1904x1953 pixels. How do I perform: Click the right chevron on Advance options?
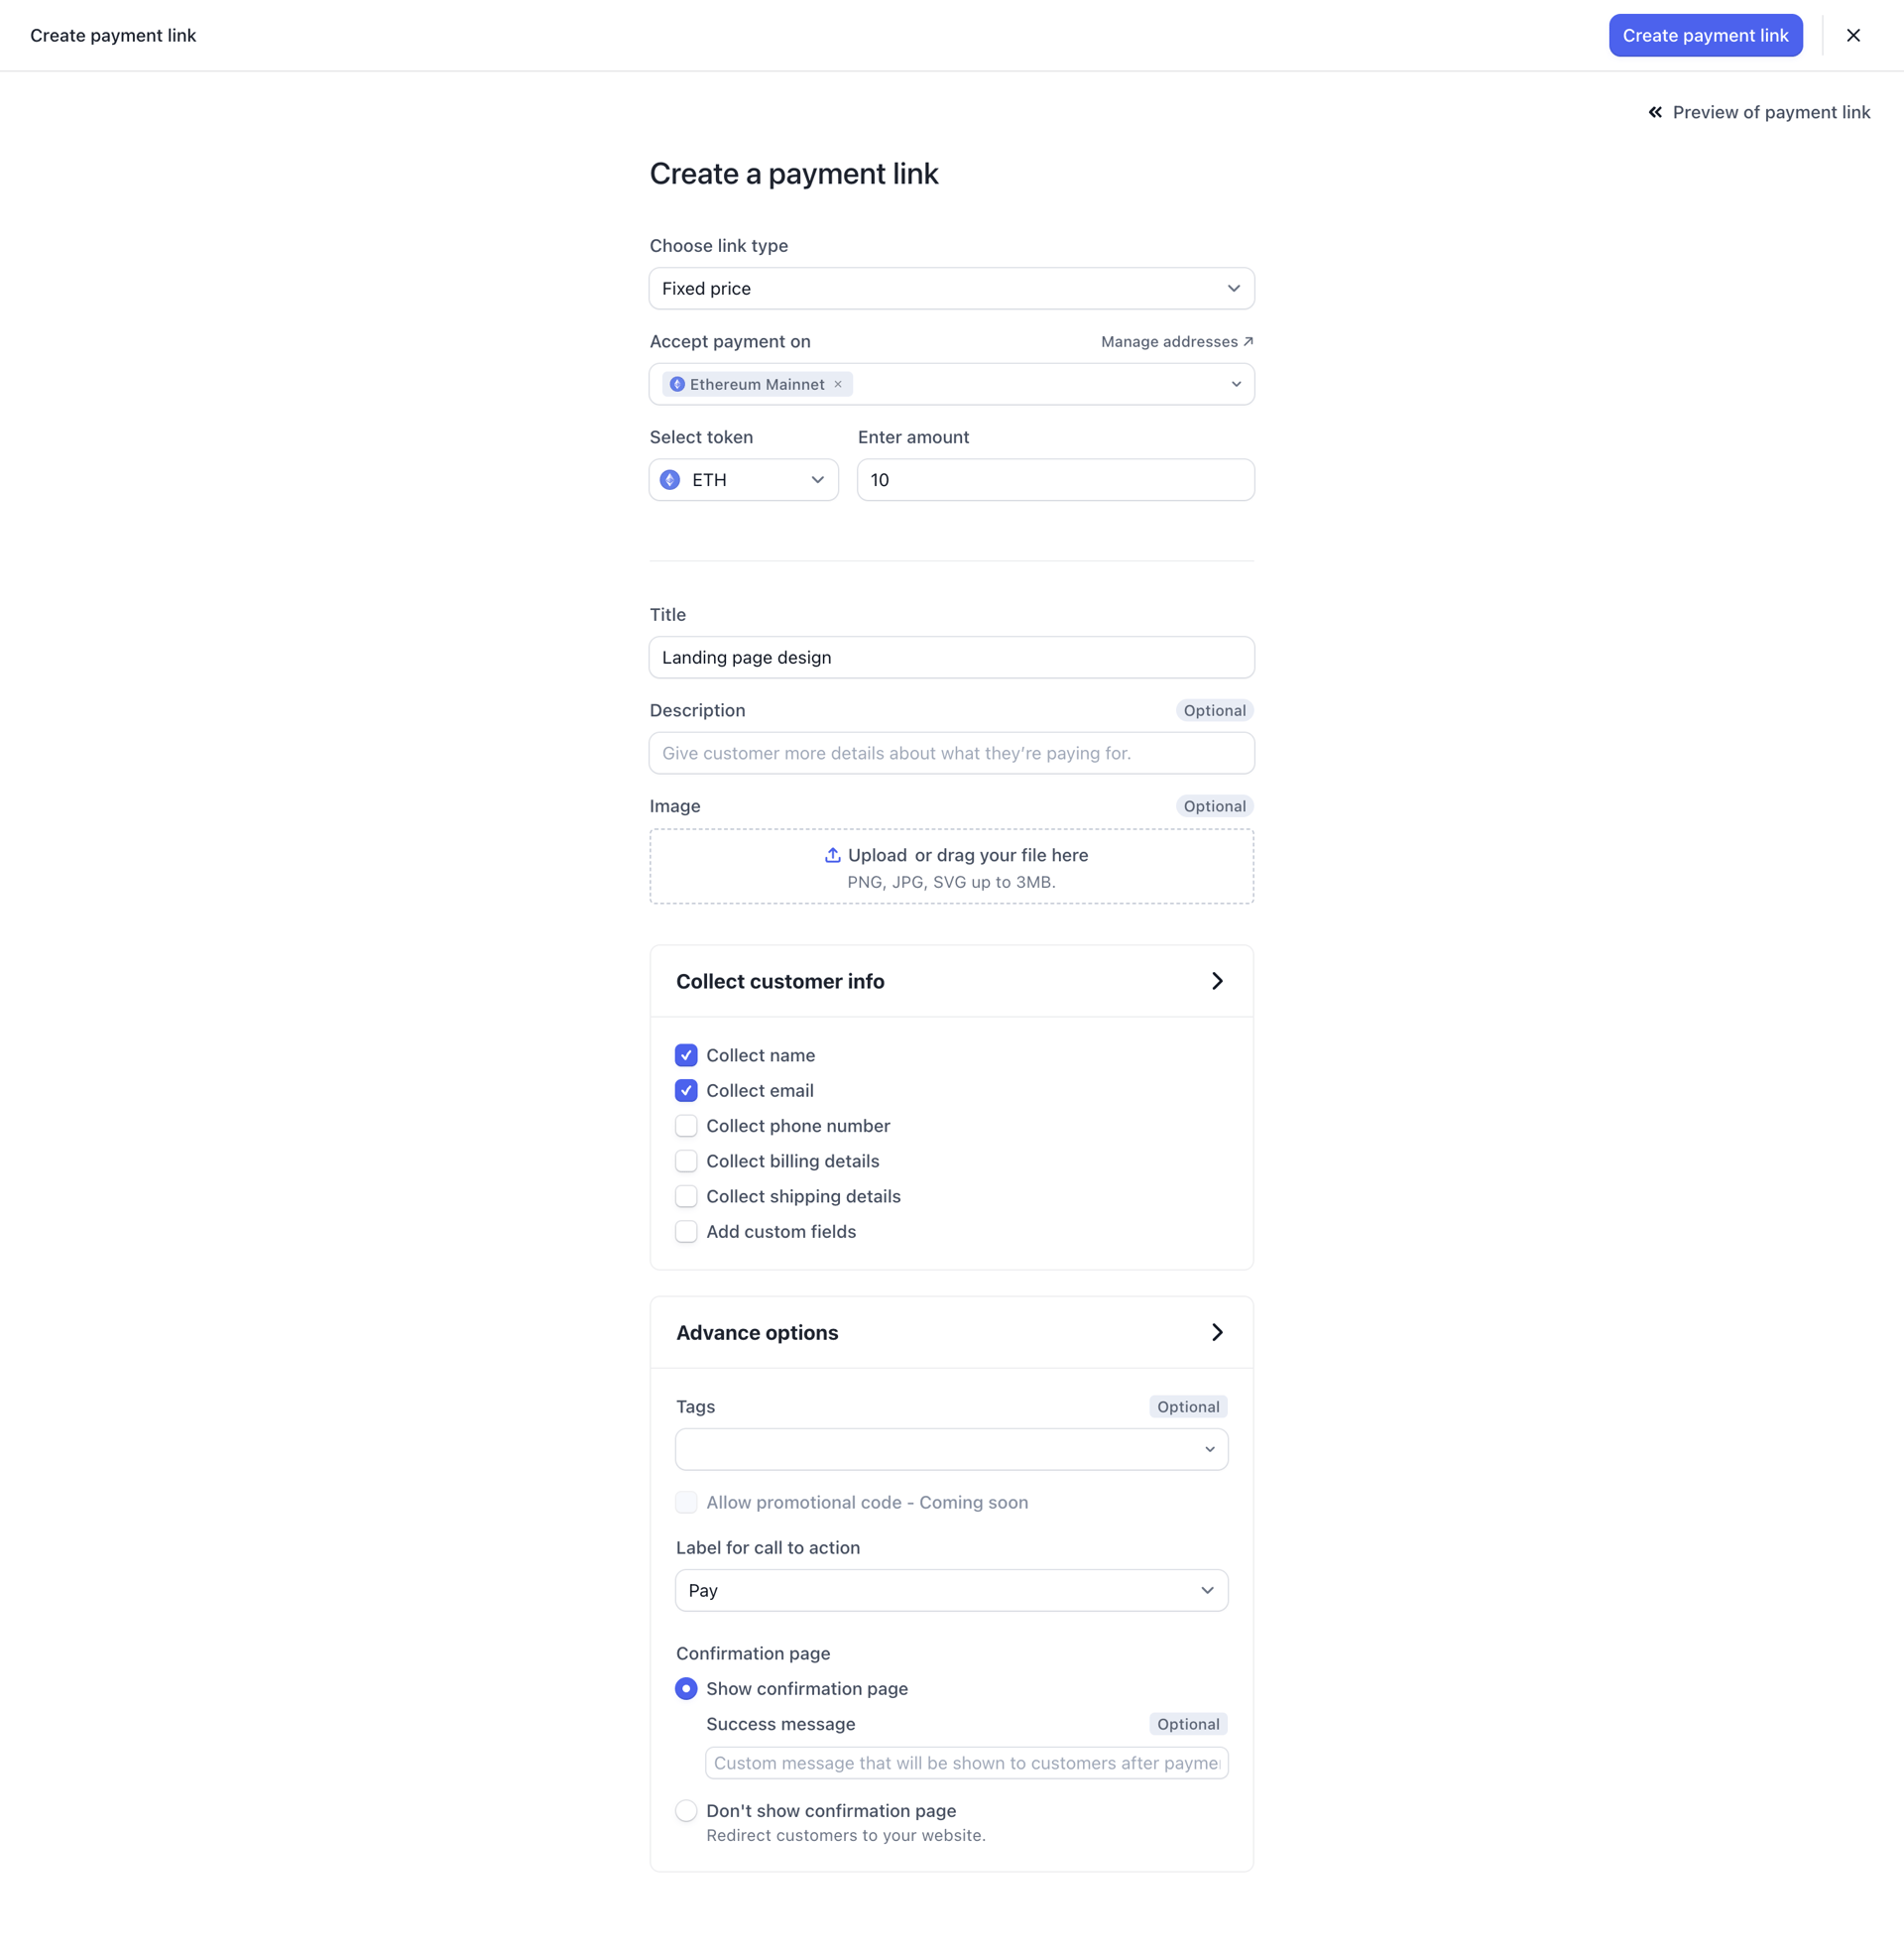(1217, 1332)
